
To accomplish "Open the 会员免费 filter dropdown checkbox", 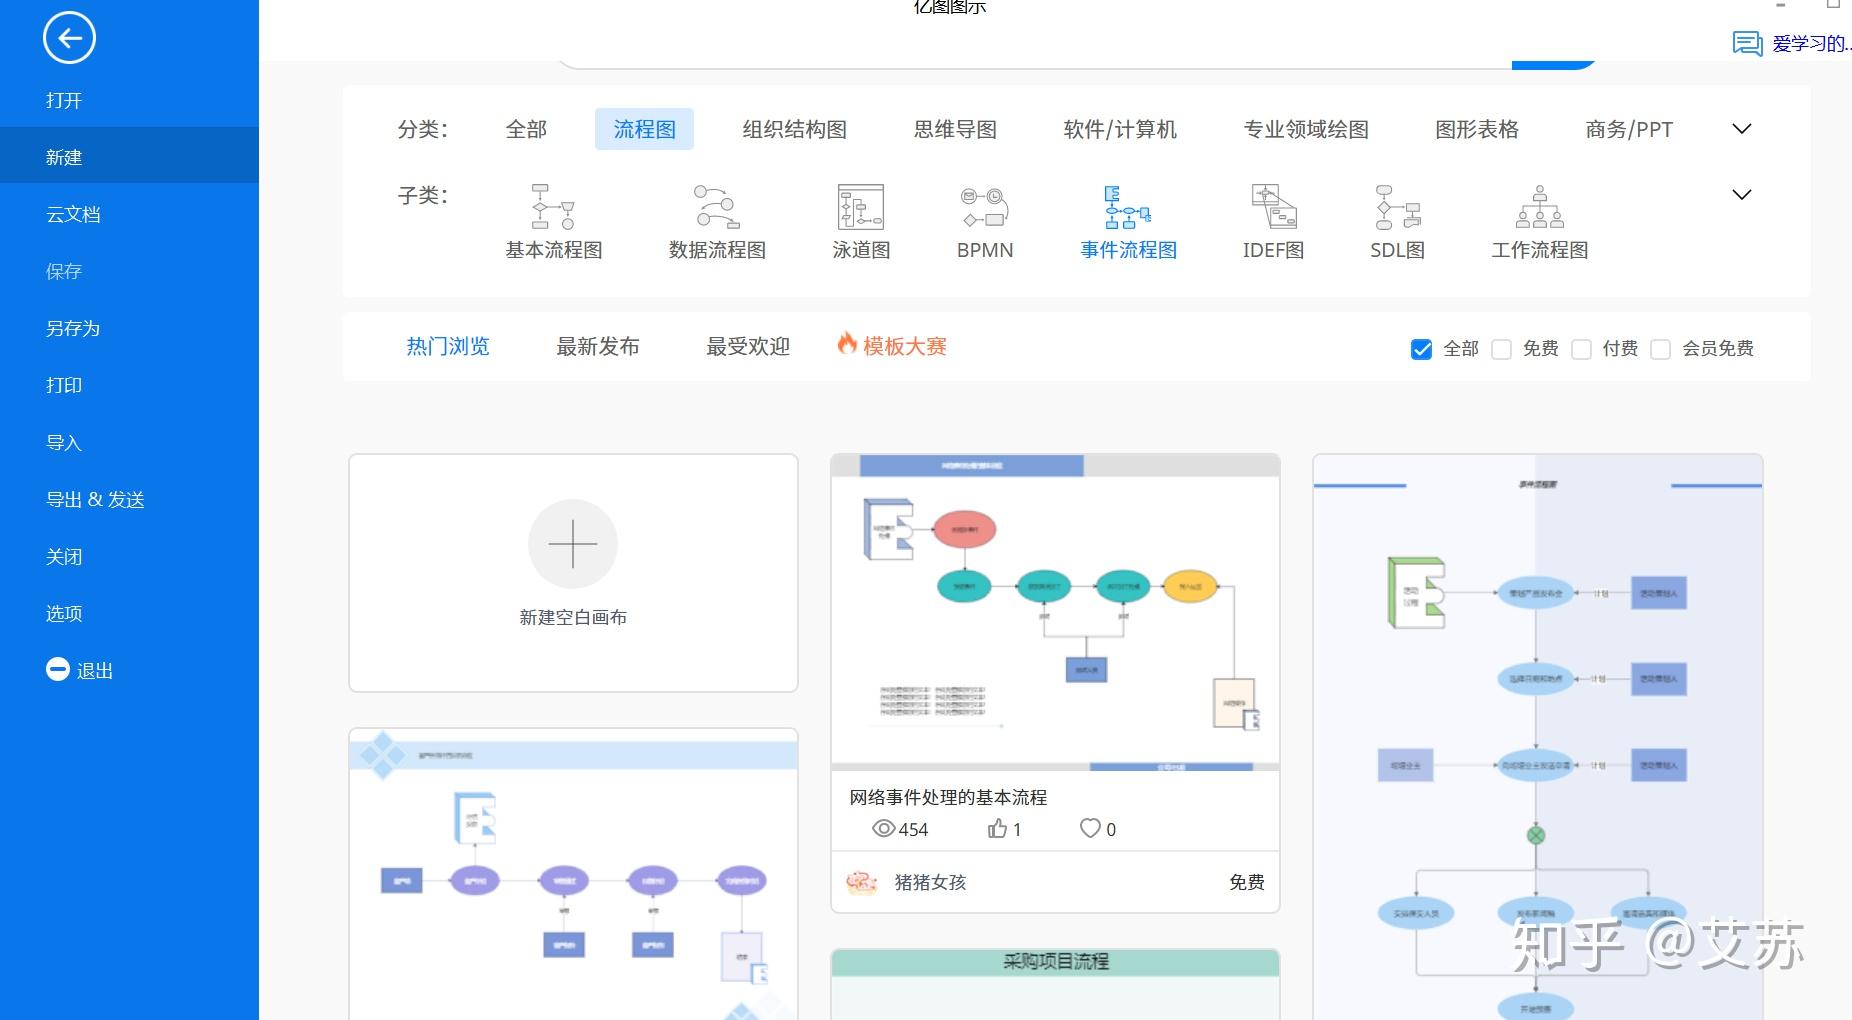I will (x=1661, y=349).
